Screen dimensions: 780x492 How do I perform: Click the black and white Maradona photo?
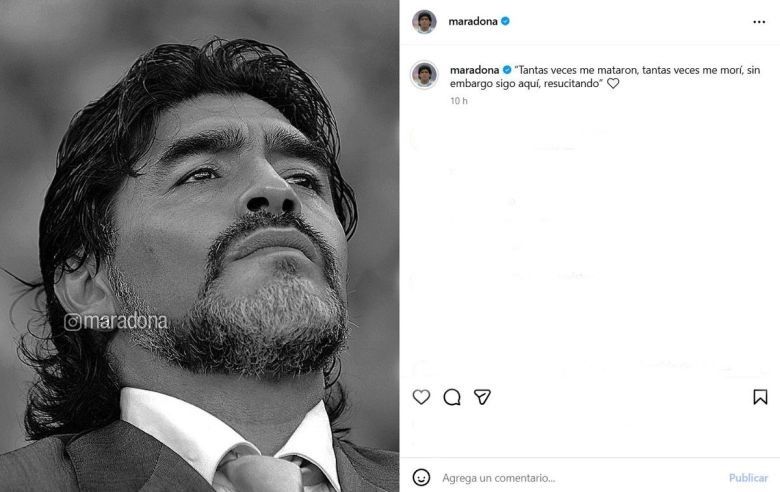pos(199,246)
